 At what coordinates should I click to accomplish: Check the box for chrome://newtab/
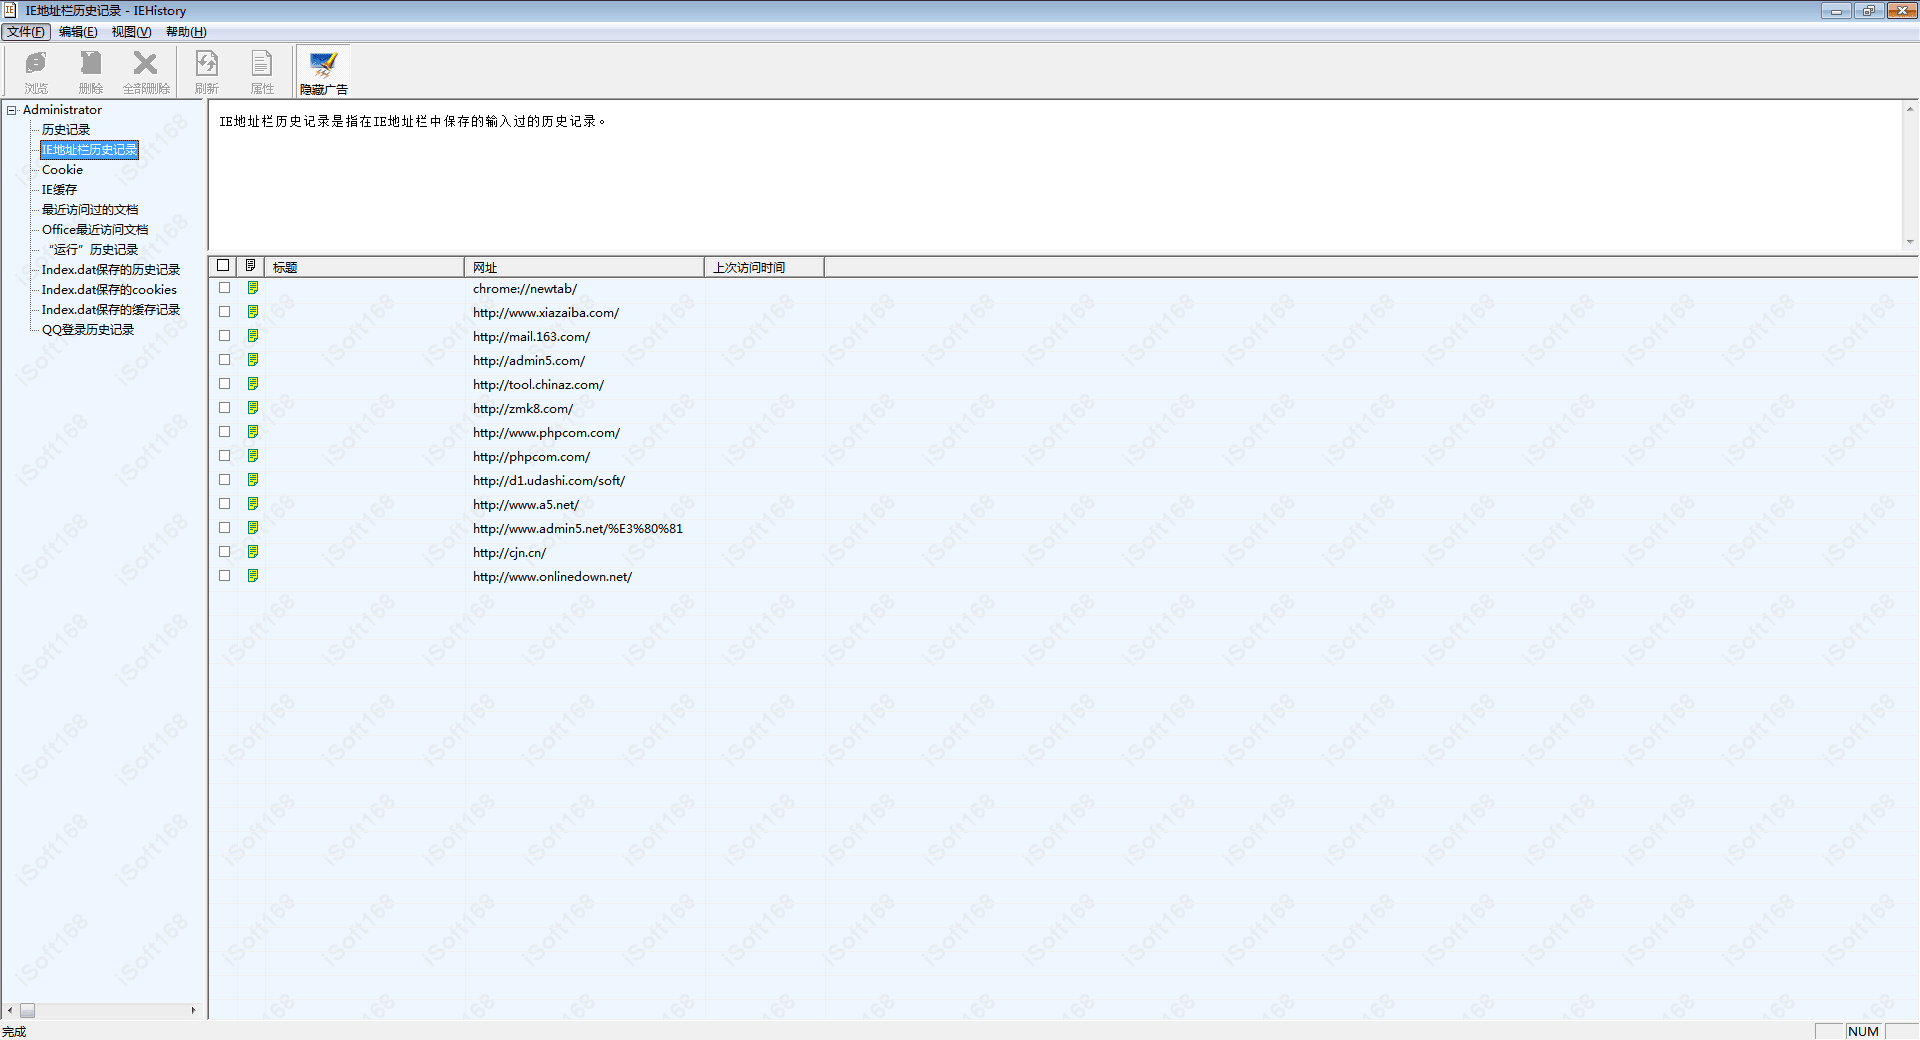pos(224,288)
